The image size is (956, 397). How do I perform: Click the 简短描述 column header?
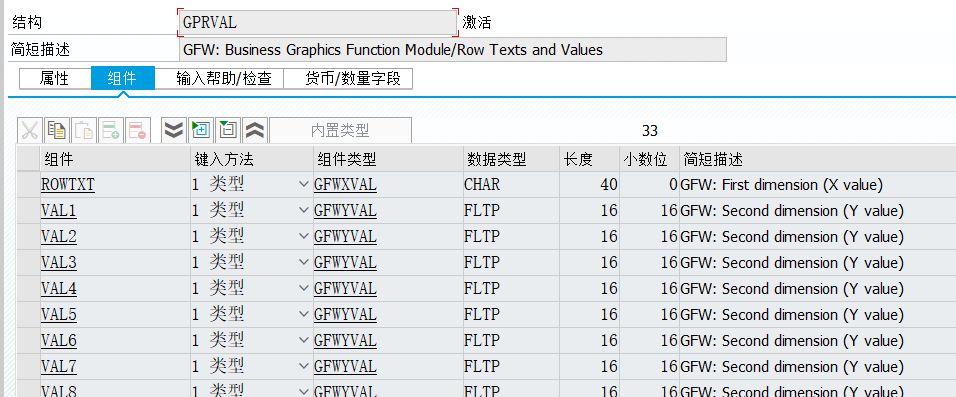(818, 159)
